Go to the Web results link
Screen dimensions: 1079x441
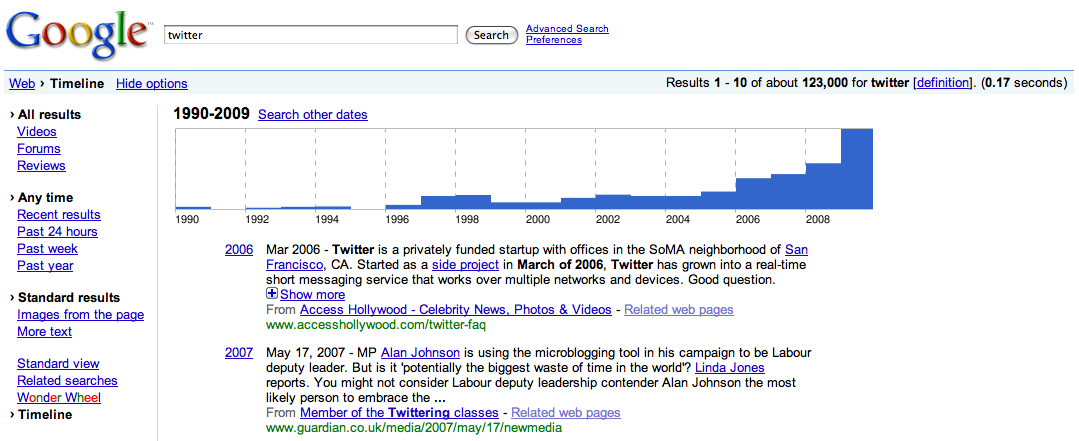[21, 84]
